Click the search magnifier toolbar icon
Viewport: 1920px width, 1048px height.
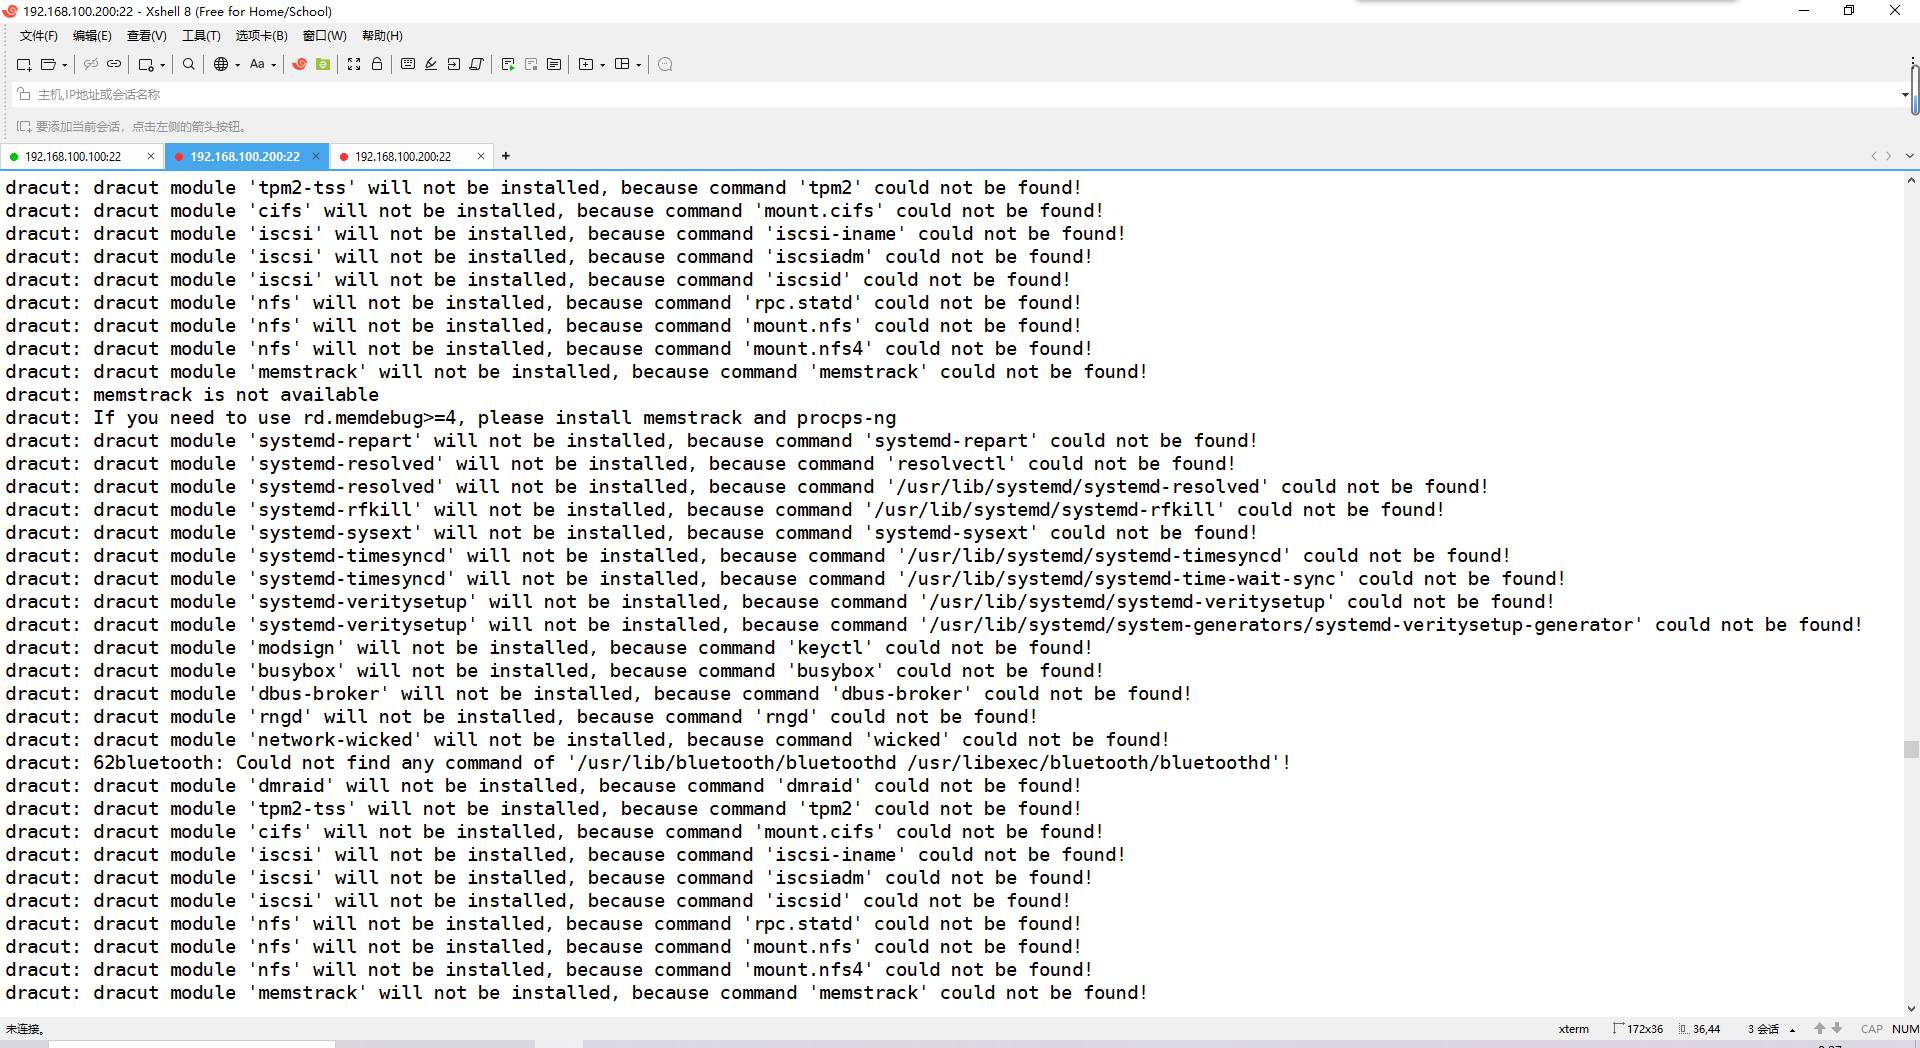pos(188,64)
